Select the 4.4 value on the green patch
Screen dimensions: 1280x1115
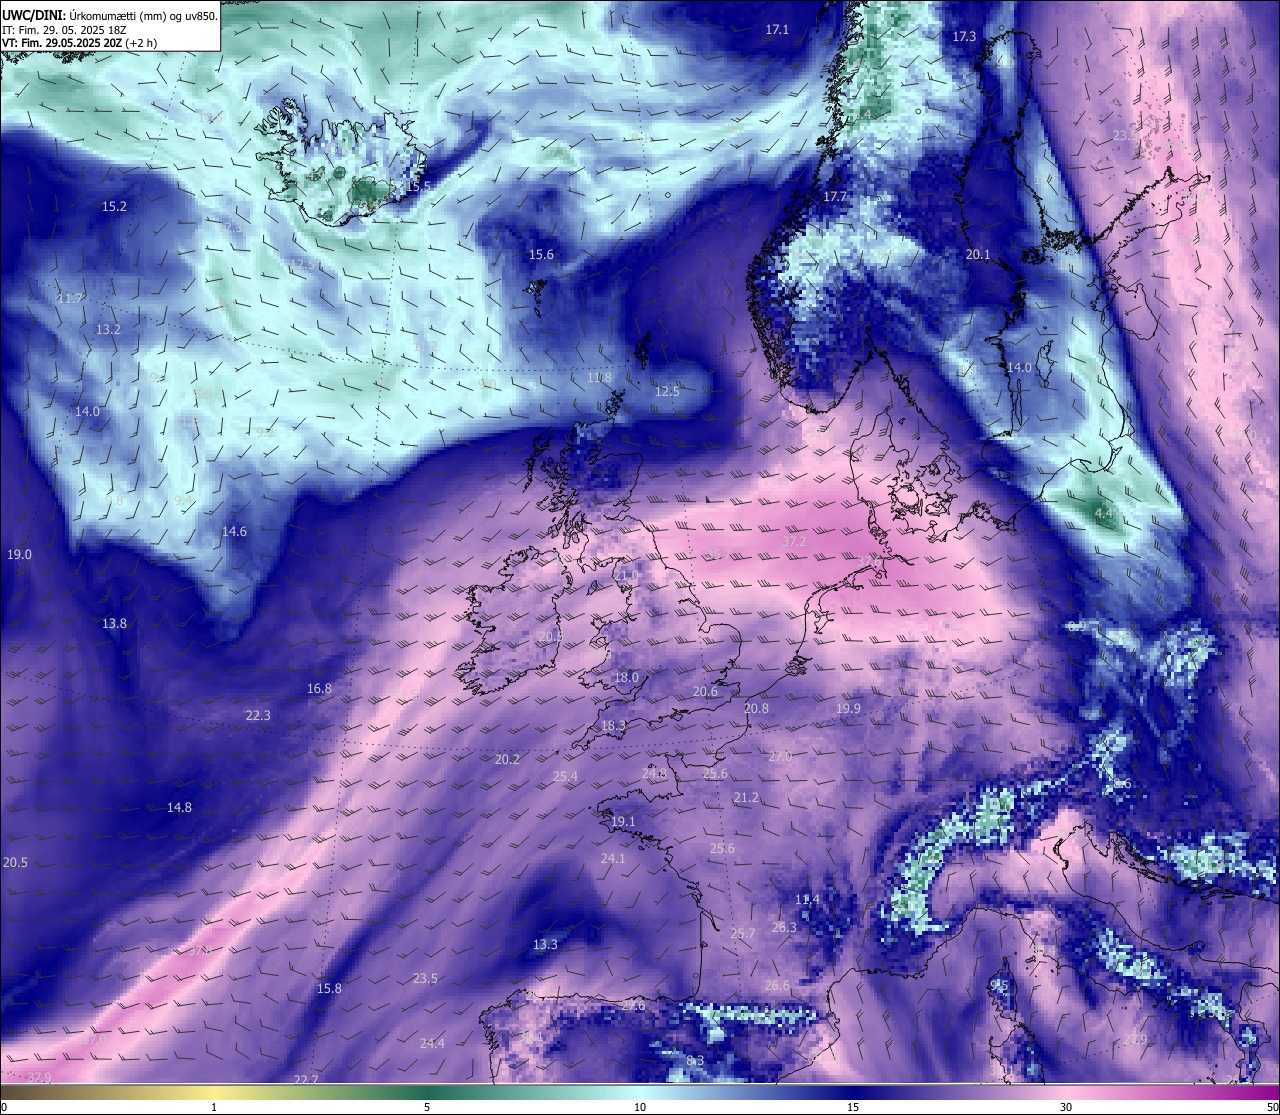point(1103,514)
